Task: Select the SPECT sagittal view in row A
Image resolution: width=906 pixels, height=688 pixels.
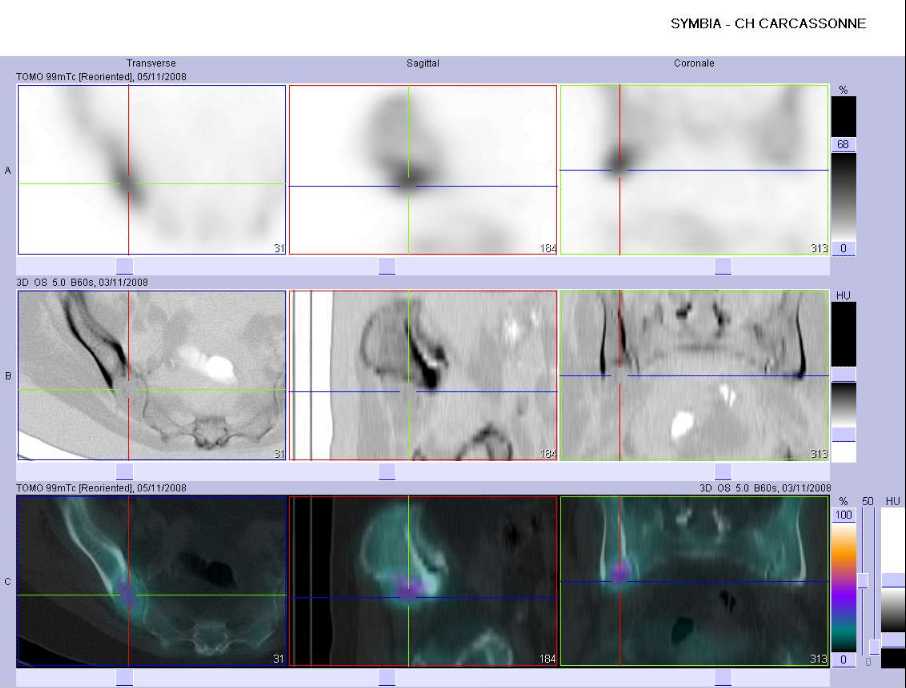Action: 423,170
